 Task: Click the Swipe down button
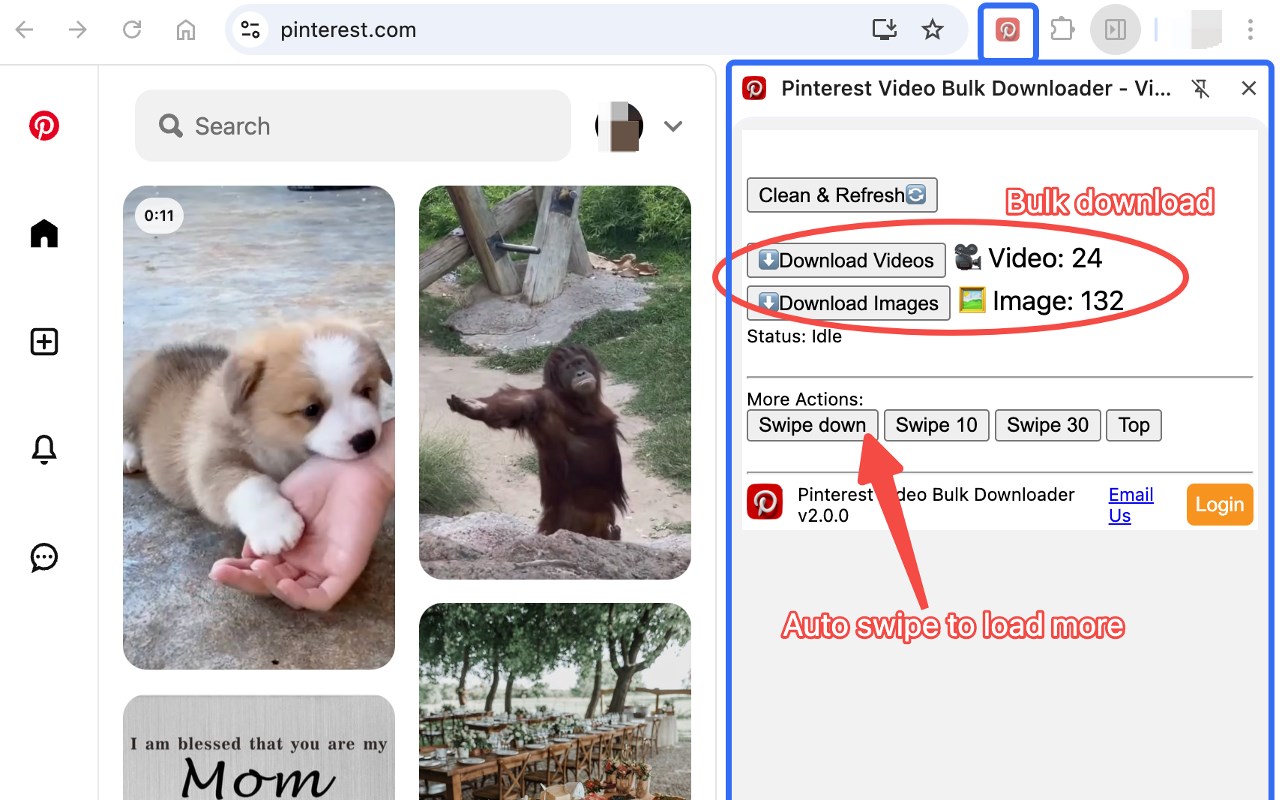pyautogui.click(x=812, y=425)
